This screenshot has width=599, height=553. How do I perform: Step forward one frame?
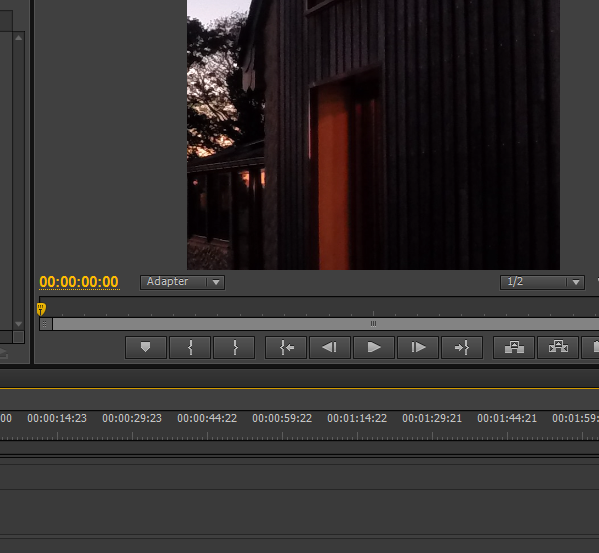coord(418,347)
